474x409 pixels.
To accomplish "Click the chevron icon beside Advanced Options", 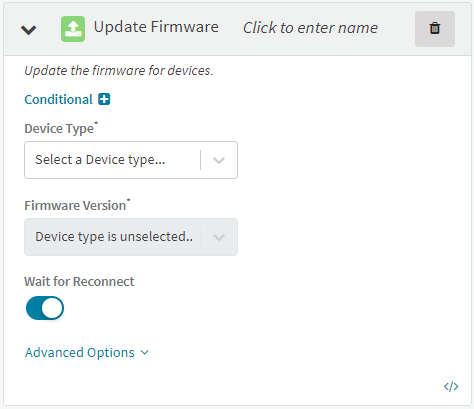I will click(145, 352).
